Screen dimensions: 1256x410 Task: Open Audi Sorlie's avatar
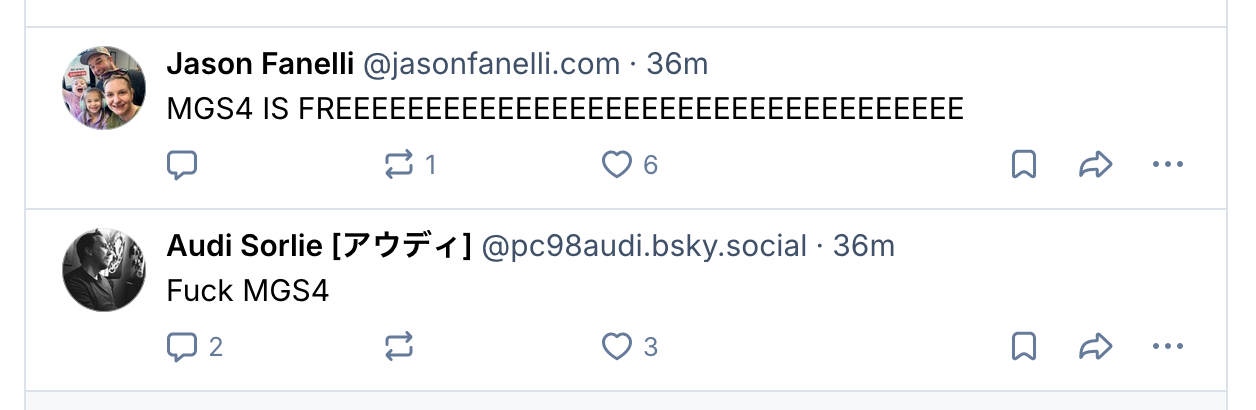pyautogui.click(x=105, y=269)
